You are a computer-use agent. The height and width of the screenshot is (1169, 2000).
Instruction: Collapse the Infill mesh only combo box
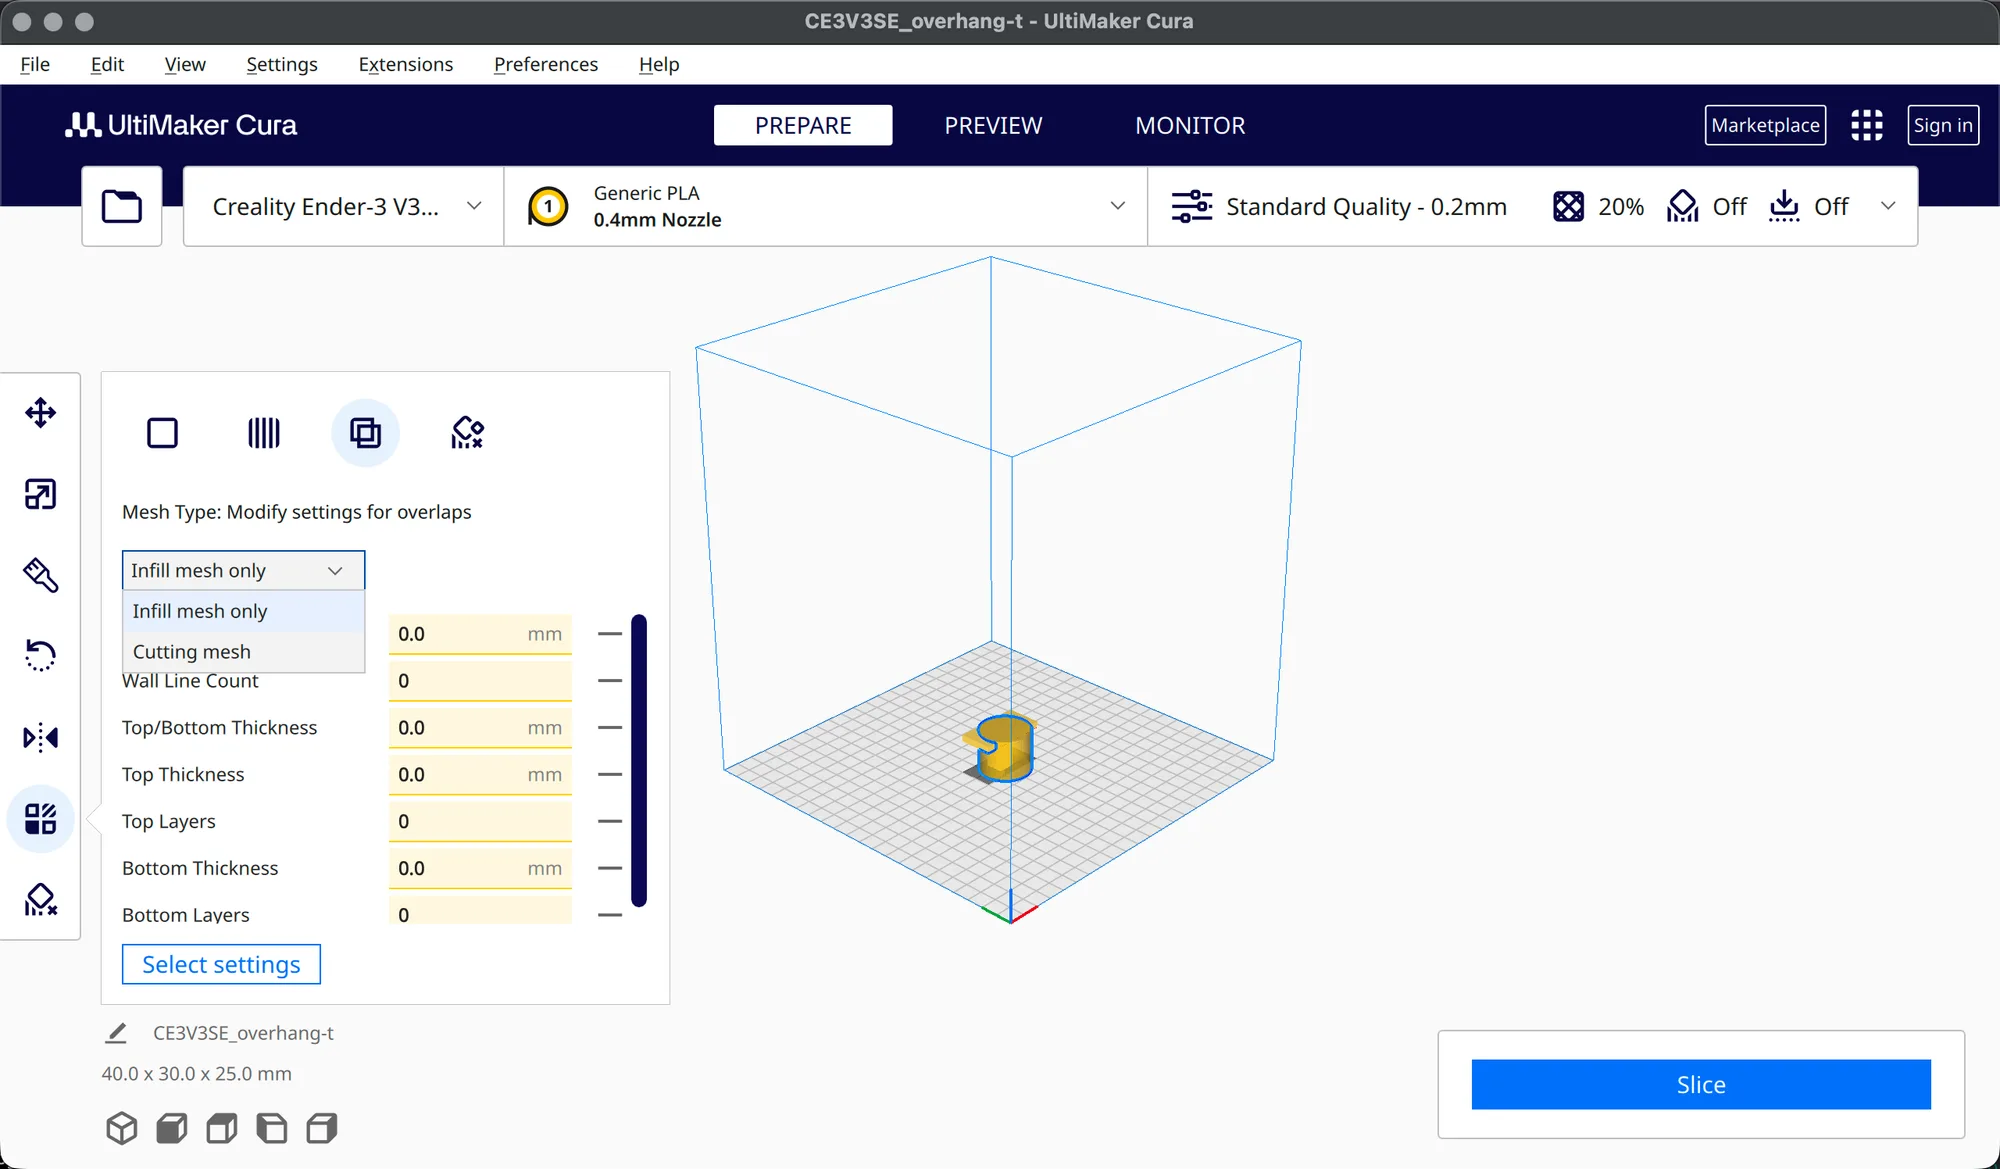[x=243, y=570]
